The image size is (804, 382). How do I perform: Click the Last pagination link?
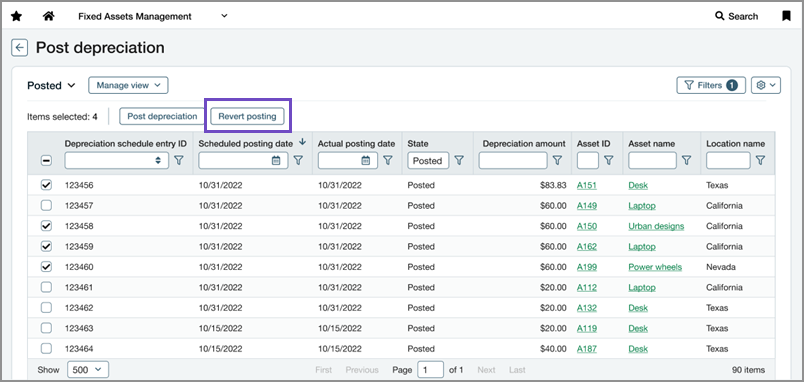pos(517,370)
